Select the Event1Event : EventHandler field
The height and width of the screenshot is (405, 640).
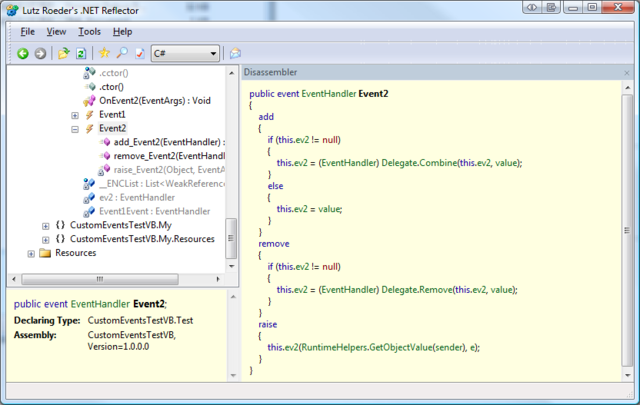click(155, 211)
